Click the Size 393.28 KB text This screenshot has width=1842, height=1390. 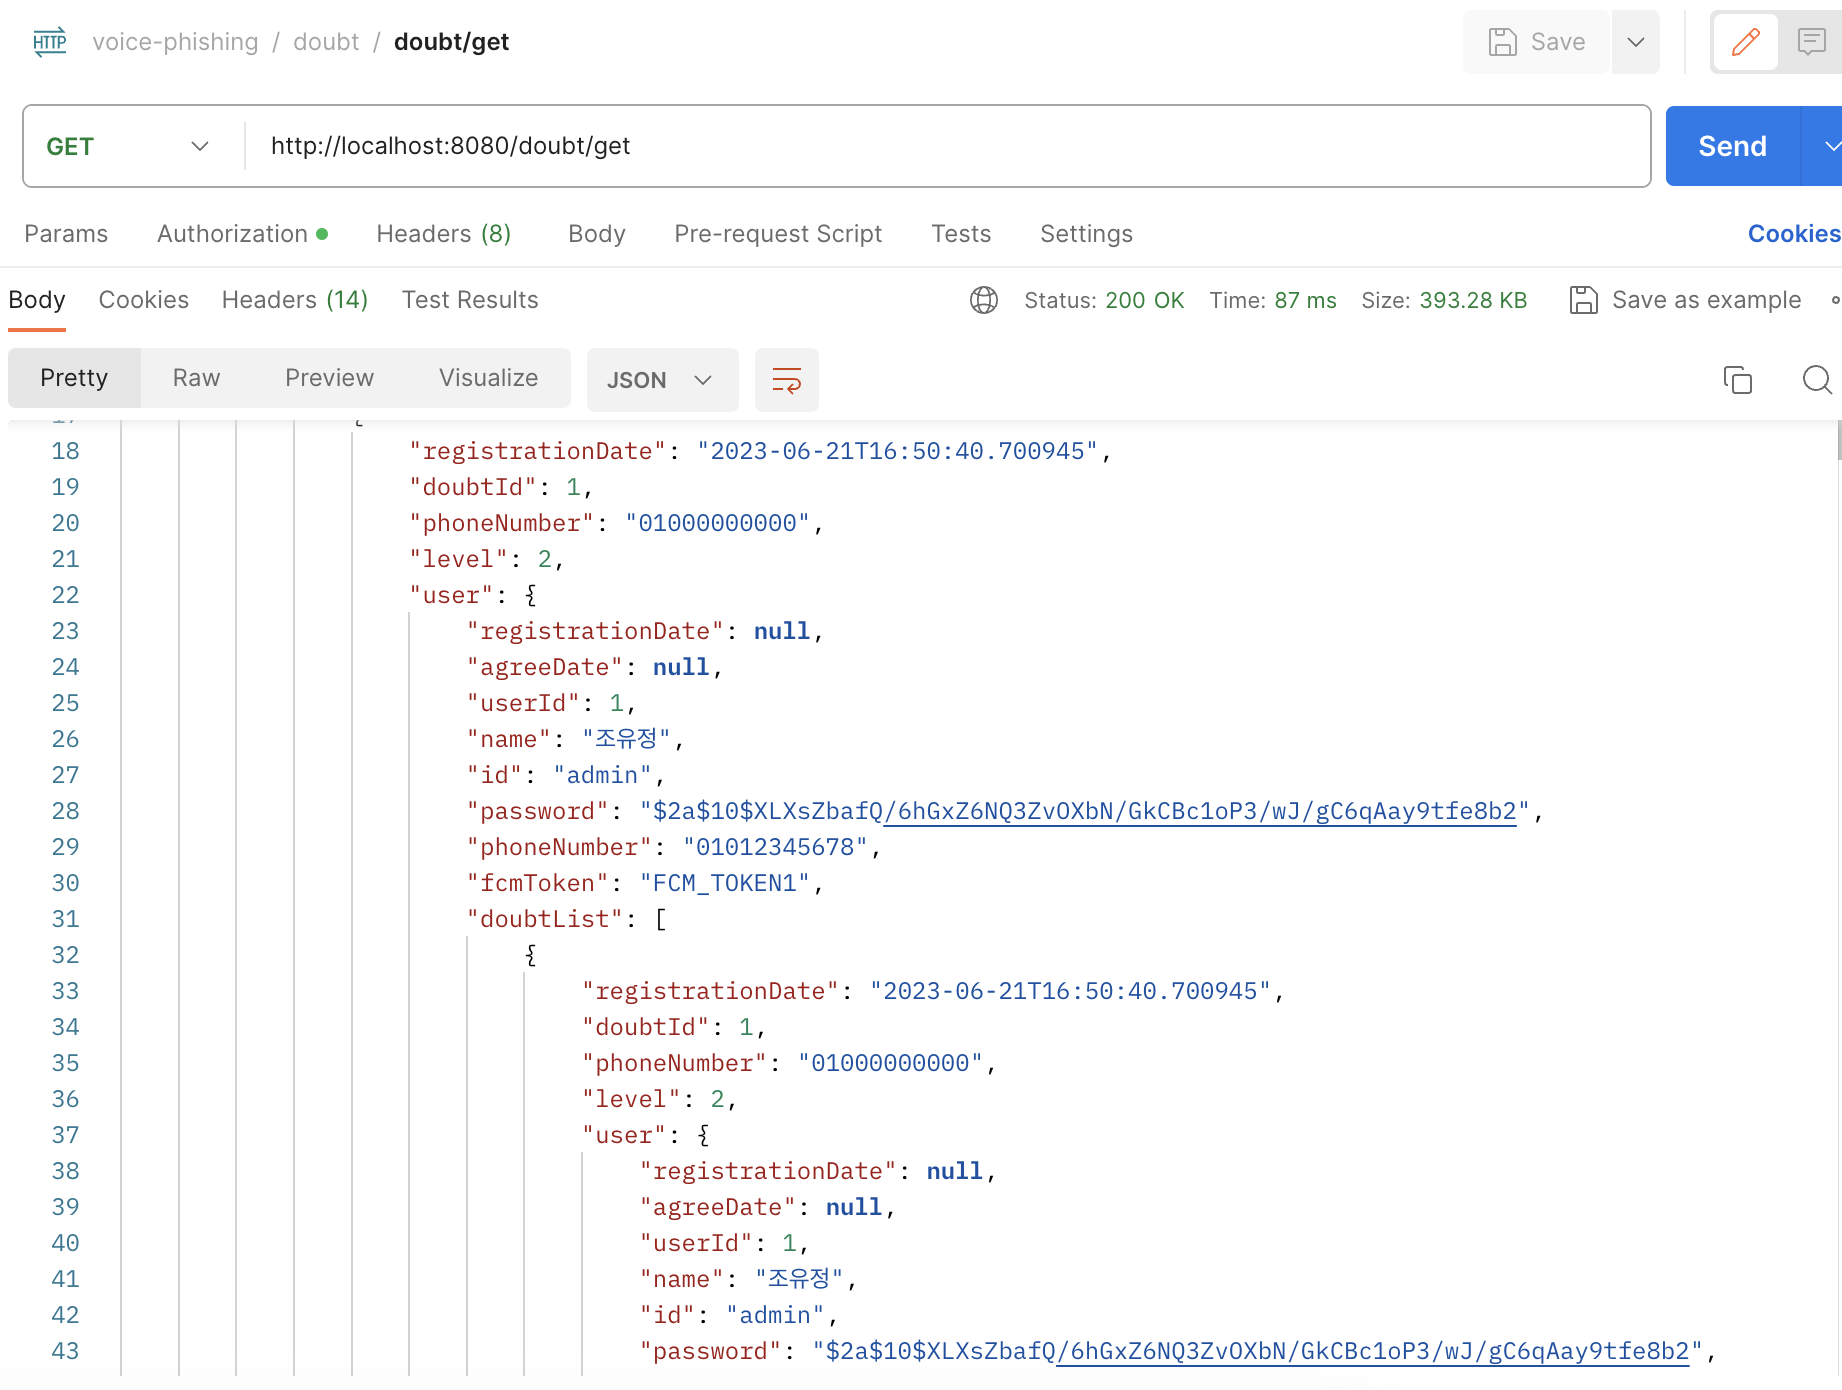[1444, 300]
